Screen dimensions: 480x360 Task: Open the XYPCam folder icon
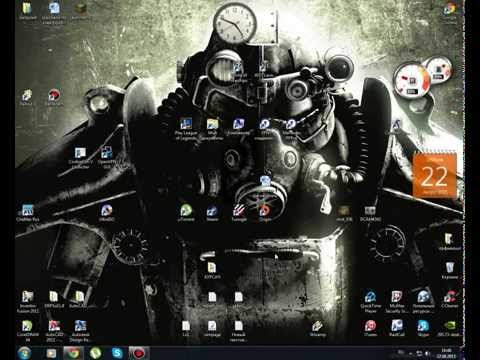point(212,270)
